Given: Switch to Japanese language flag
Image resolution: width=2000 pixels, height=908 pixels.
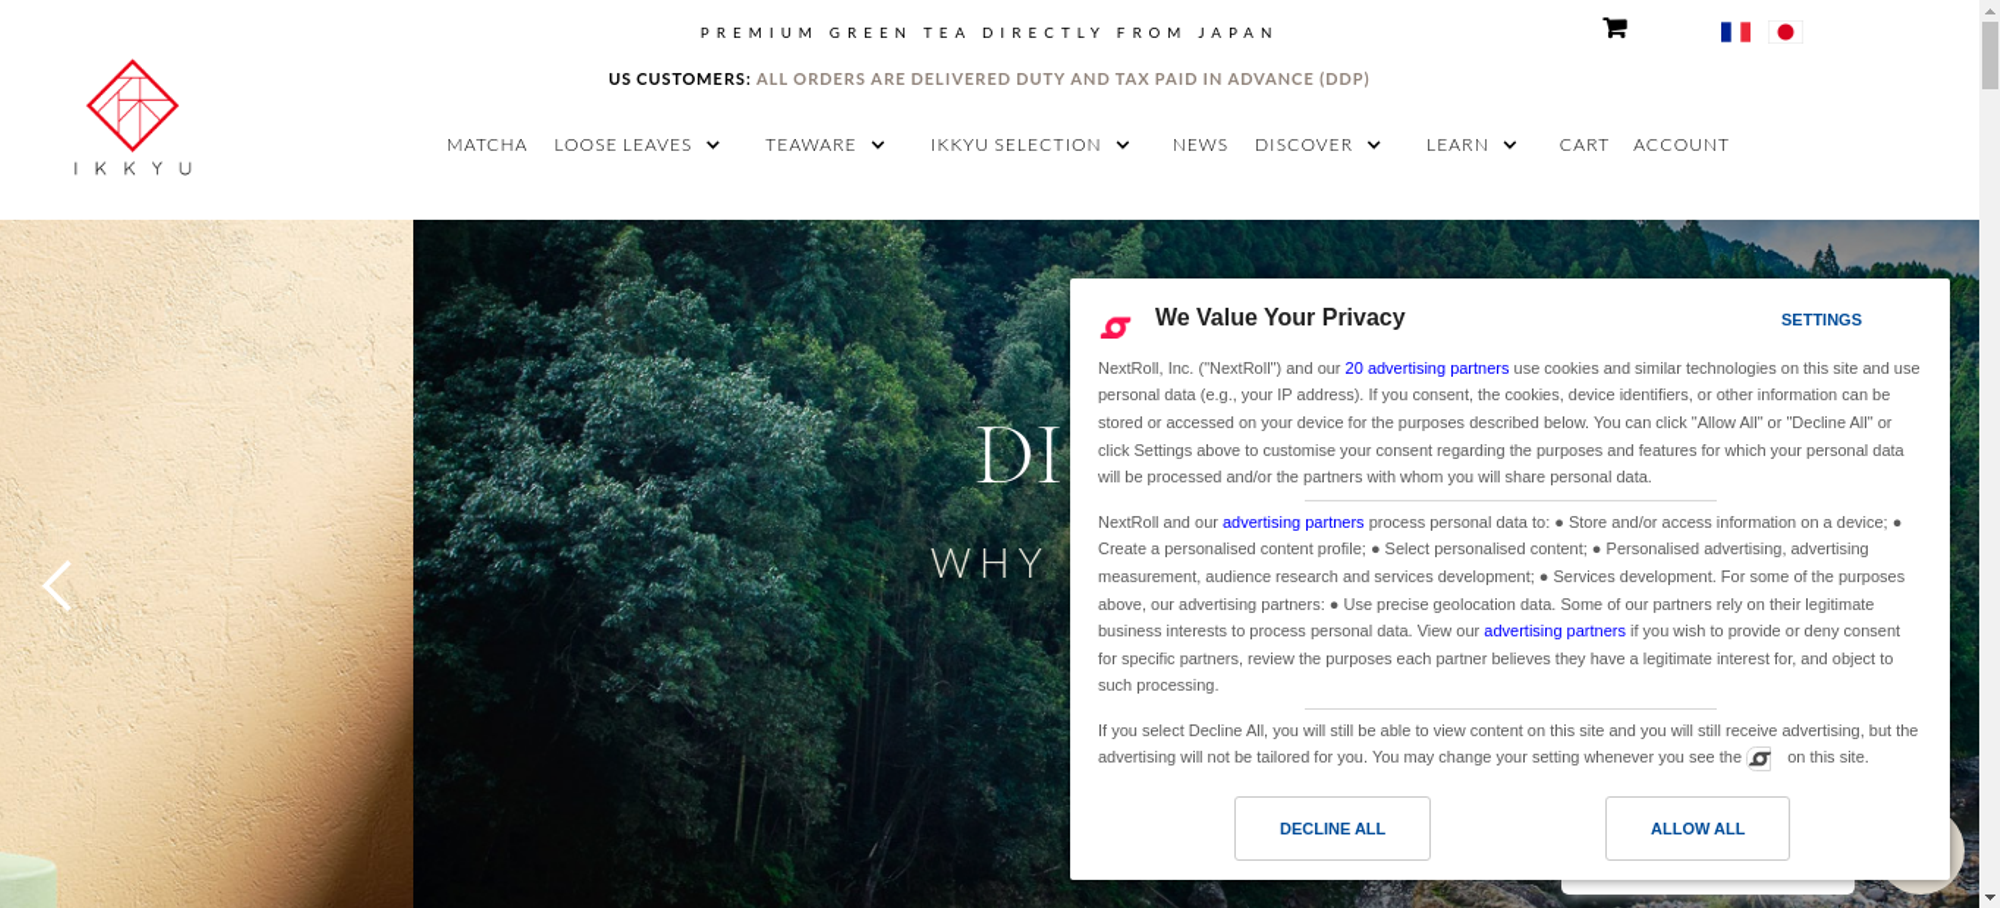Looking at the screenshot, I should click(1785, 32).
